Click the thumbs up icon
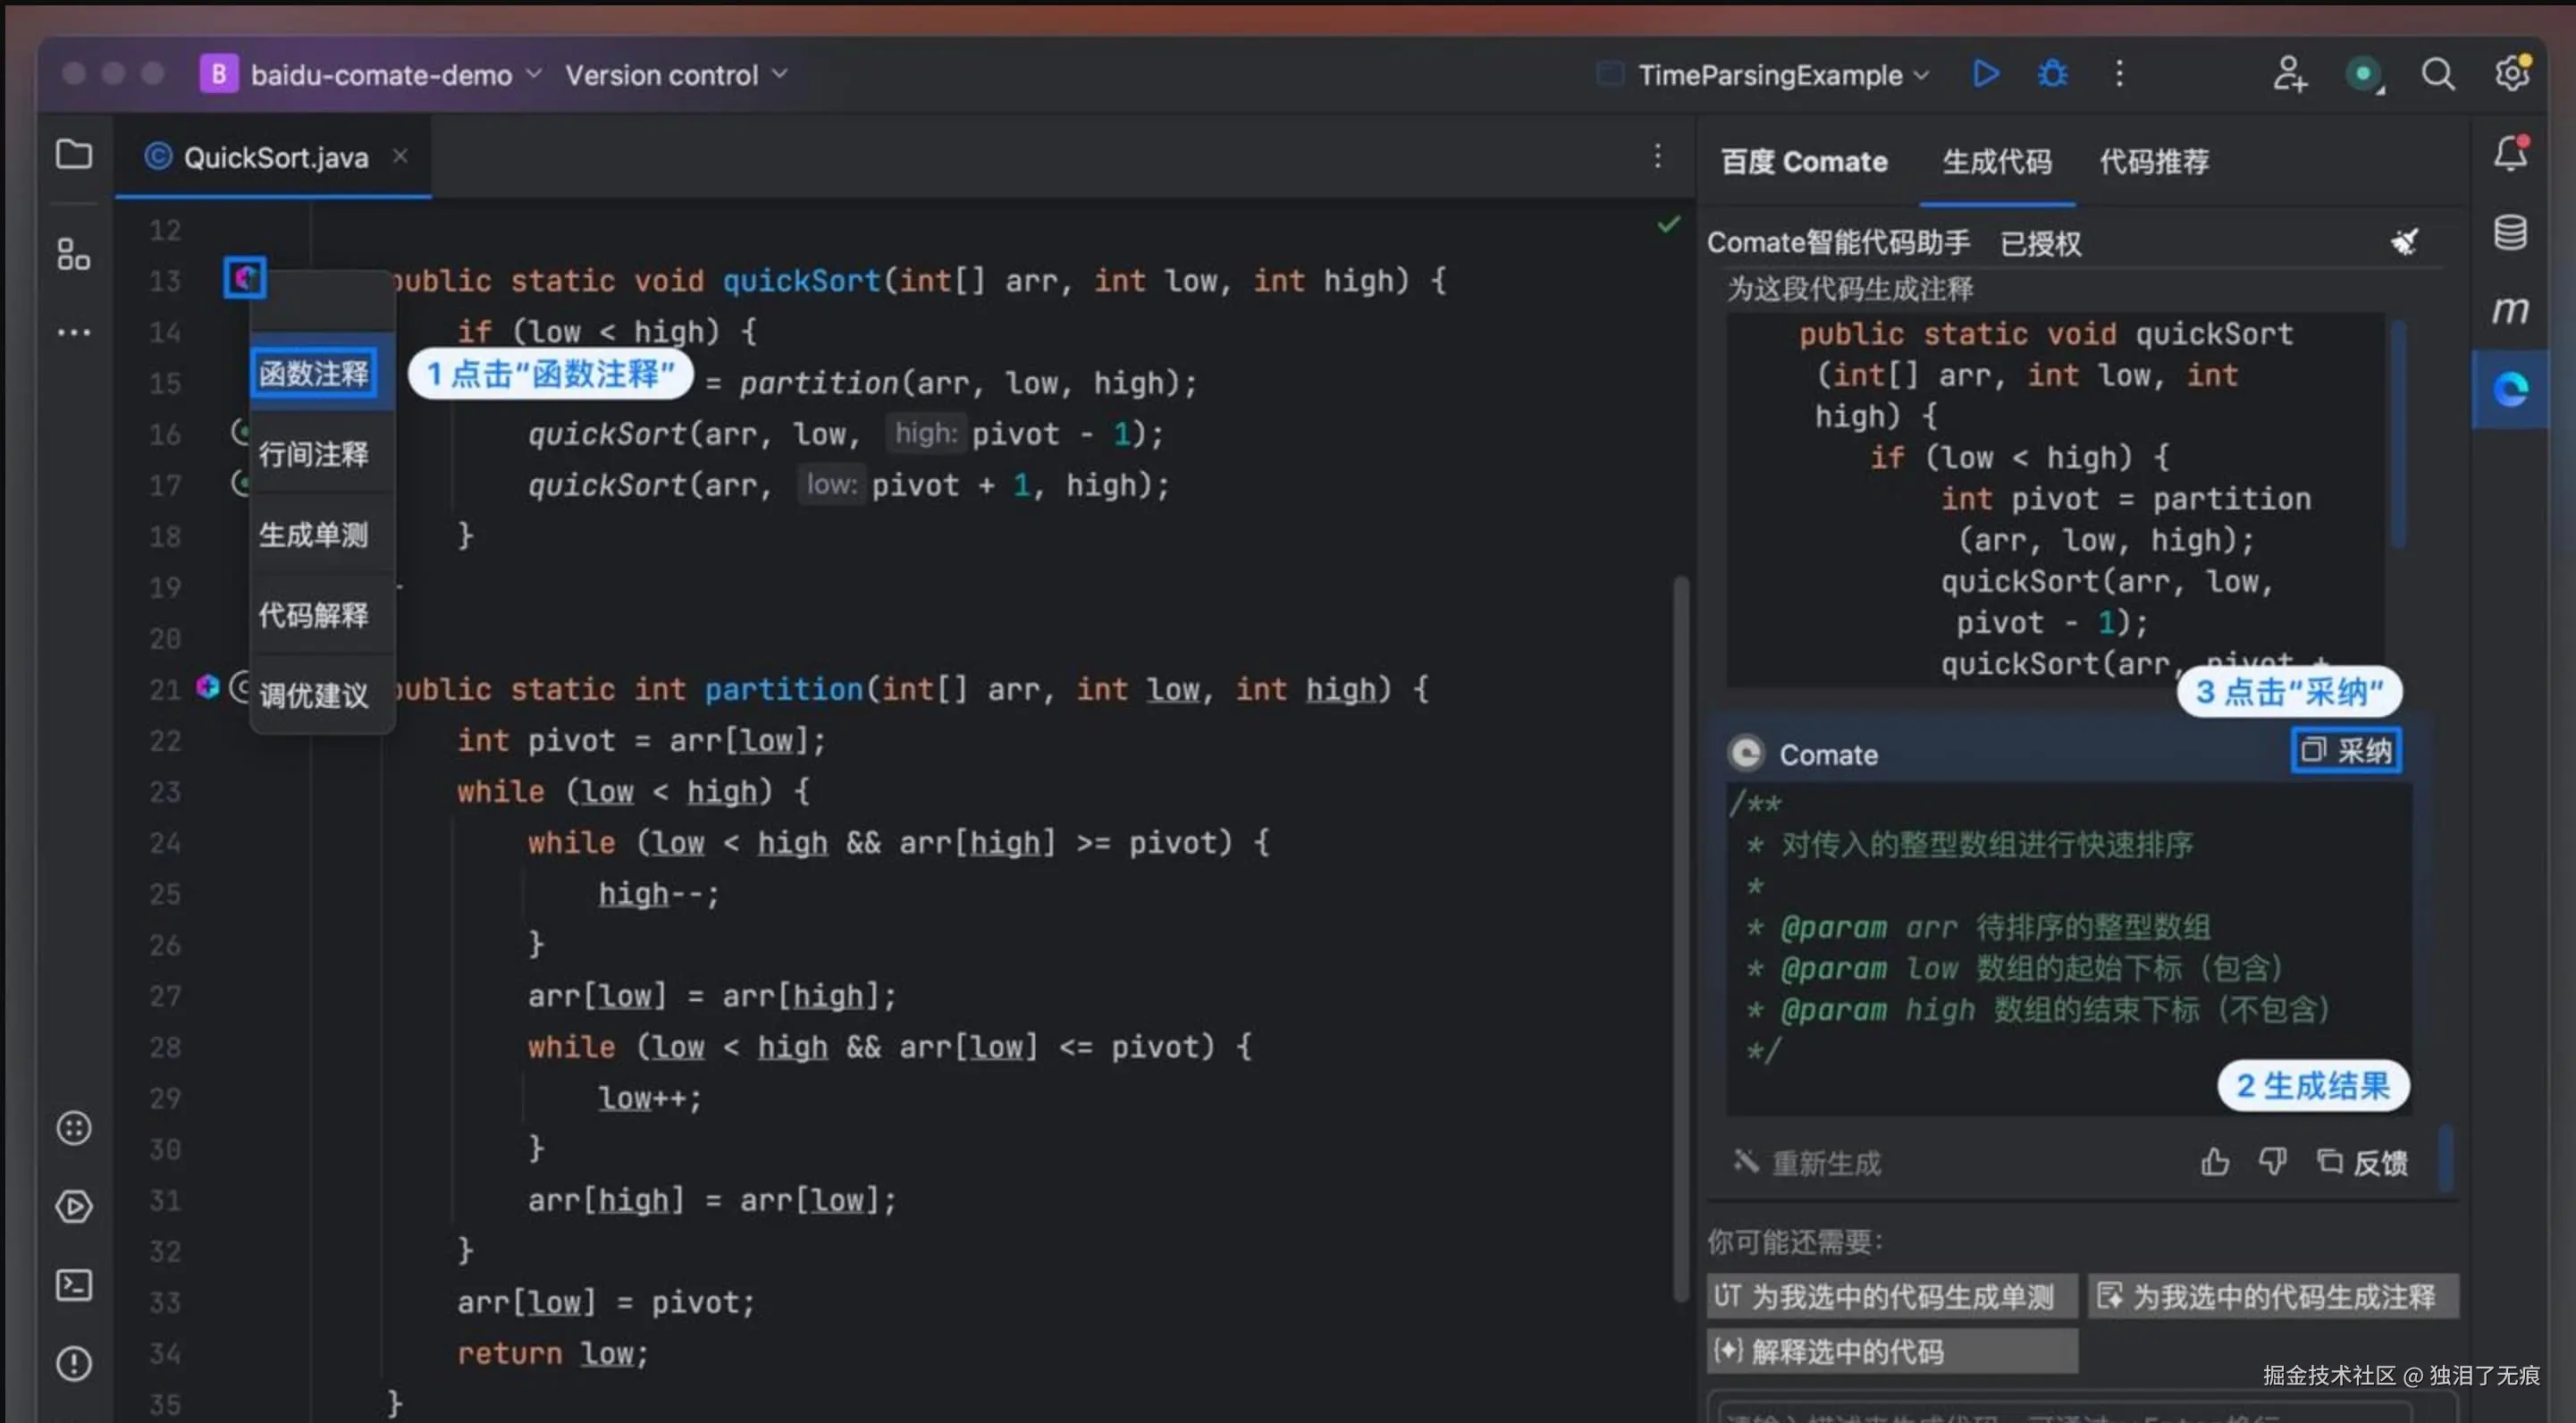Image resolution: width=2576 pixels, height=1423 pixels. (x=2214, y=1162)
